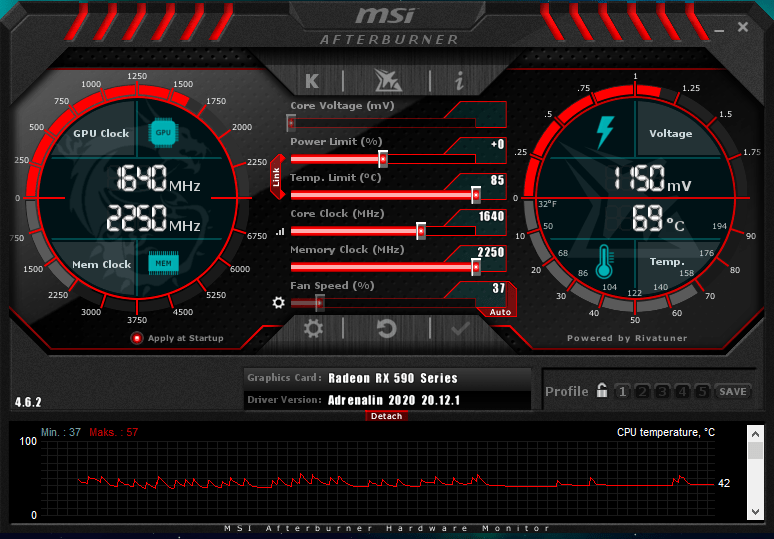Detach the hardware monitor panel
The height and width of the screenshot is (539, 774).
(387, 416)
